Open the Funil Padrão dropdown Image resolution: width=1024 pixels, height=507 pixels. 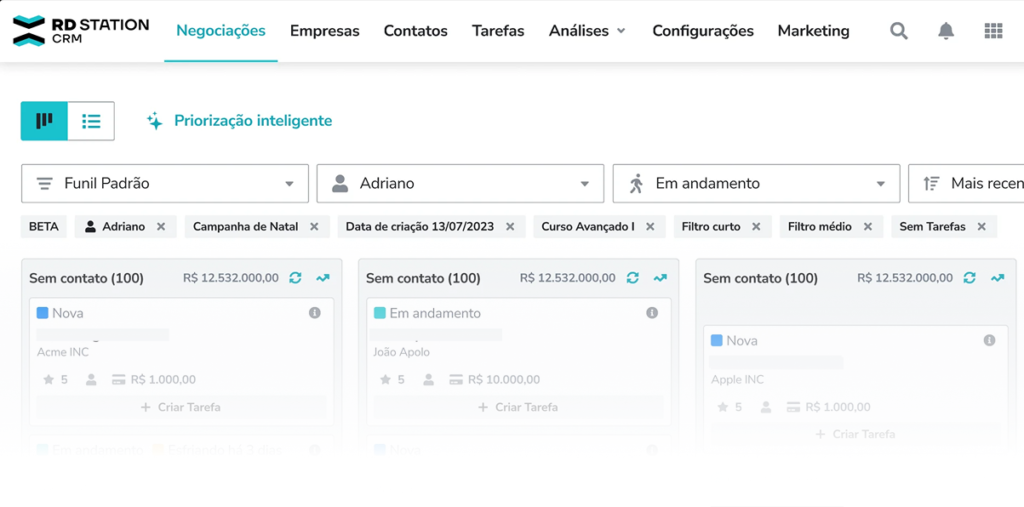(164, 184)
